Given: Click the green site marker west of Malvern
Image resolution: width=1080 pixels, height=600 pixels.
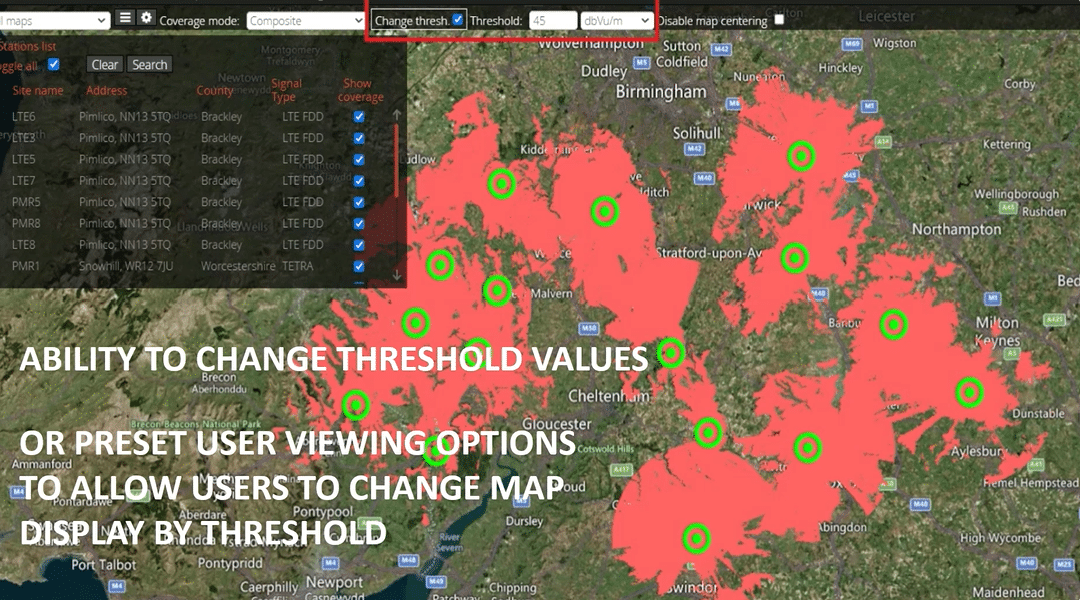Looking at the screenshot, I should click(x=497, y=291).
